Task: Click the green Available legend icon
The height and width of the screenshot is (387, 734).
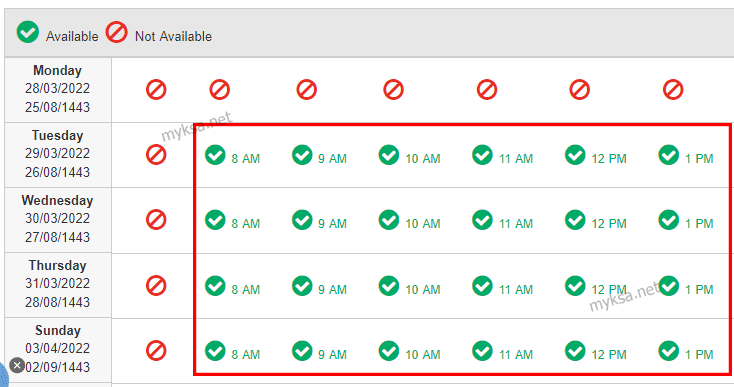Action: coord(28,32)
